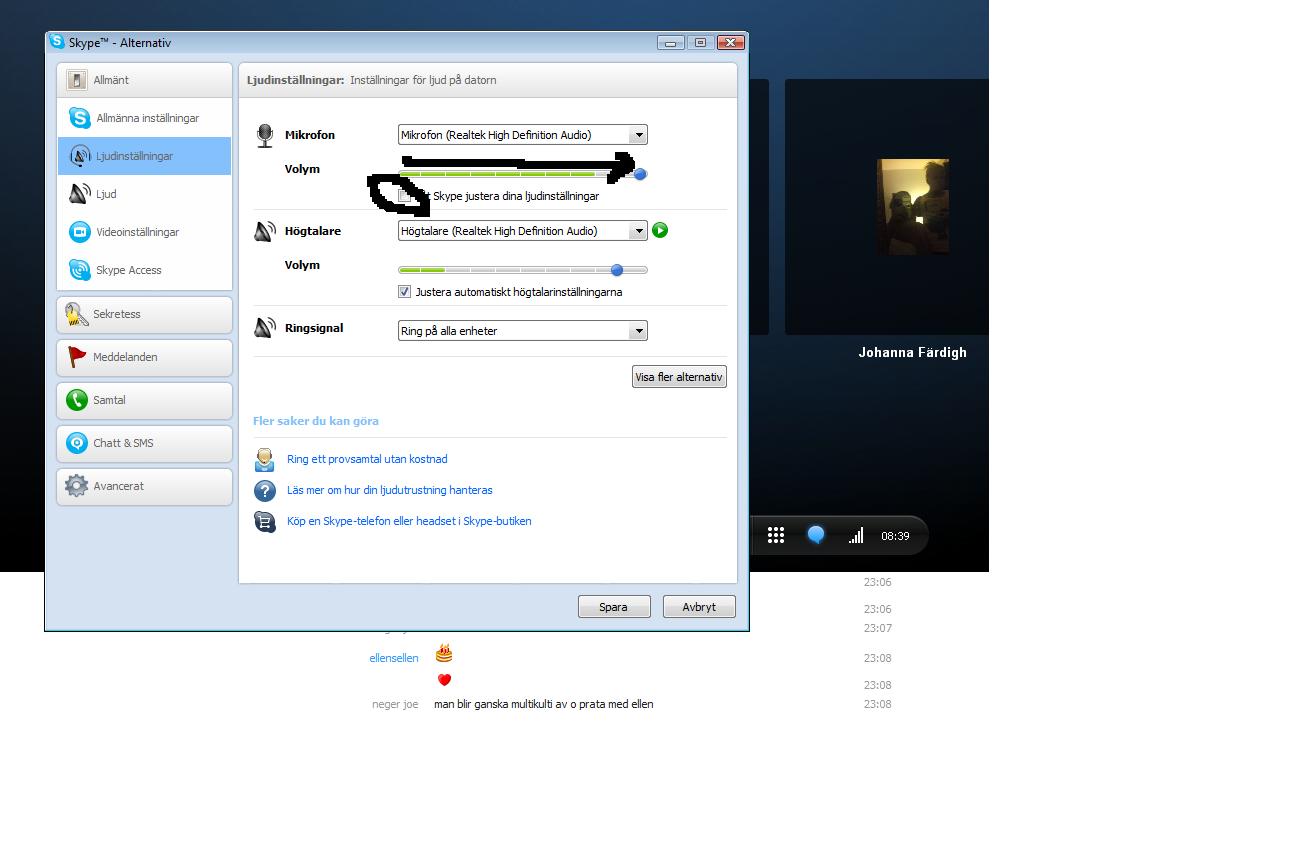
Task: Save settings with the Spara button
Action: click(614, 607)
